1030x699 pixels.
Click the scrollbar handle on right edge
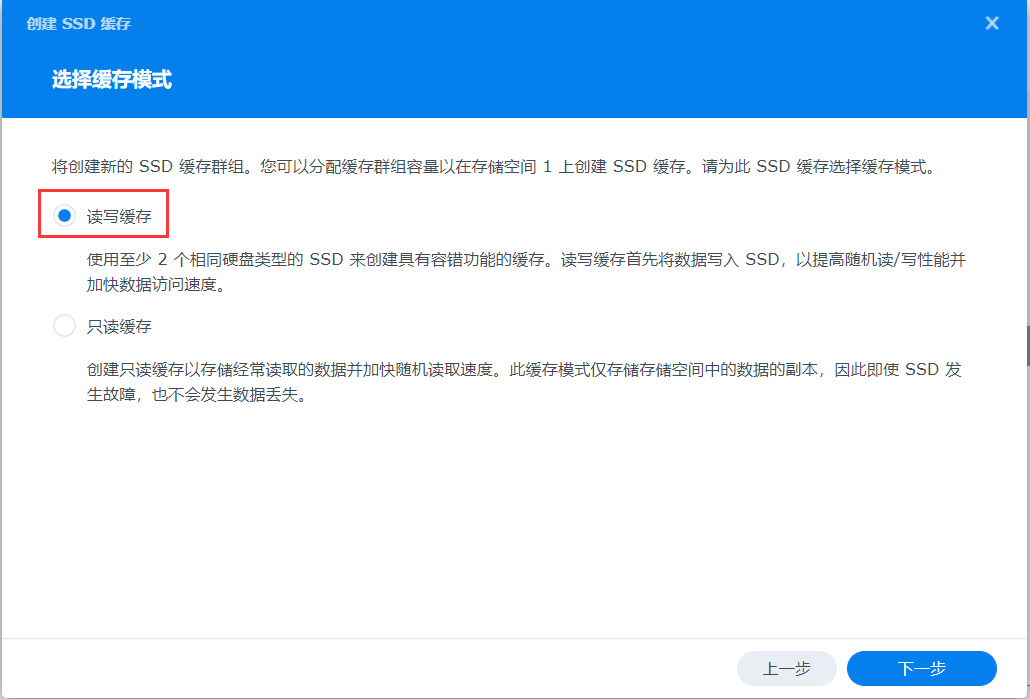click(1027, 345)
